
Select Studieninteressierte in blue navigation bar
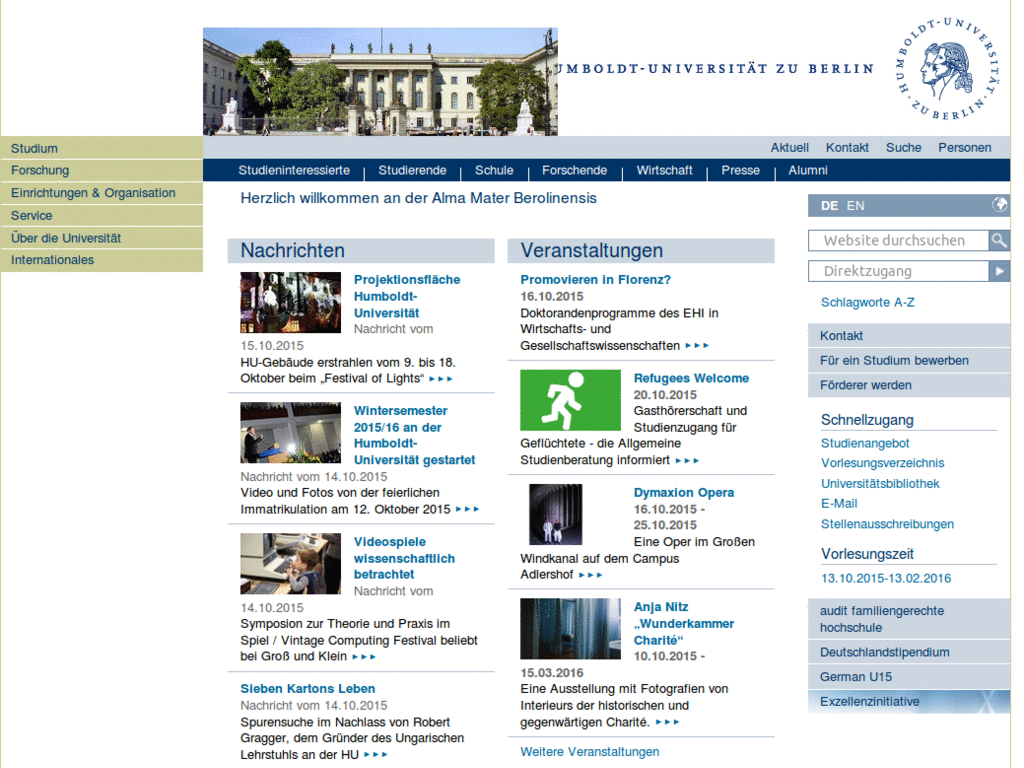pyautogui.click(x=294, y=170)
